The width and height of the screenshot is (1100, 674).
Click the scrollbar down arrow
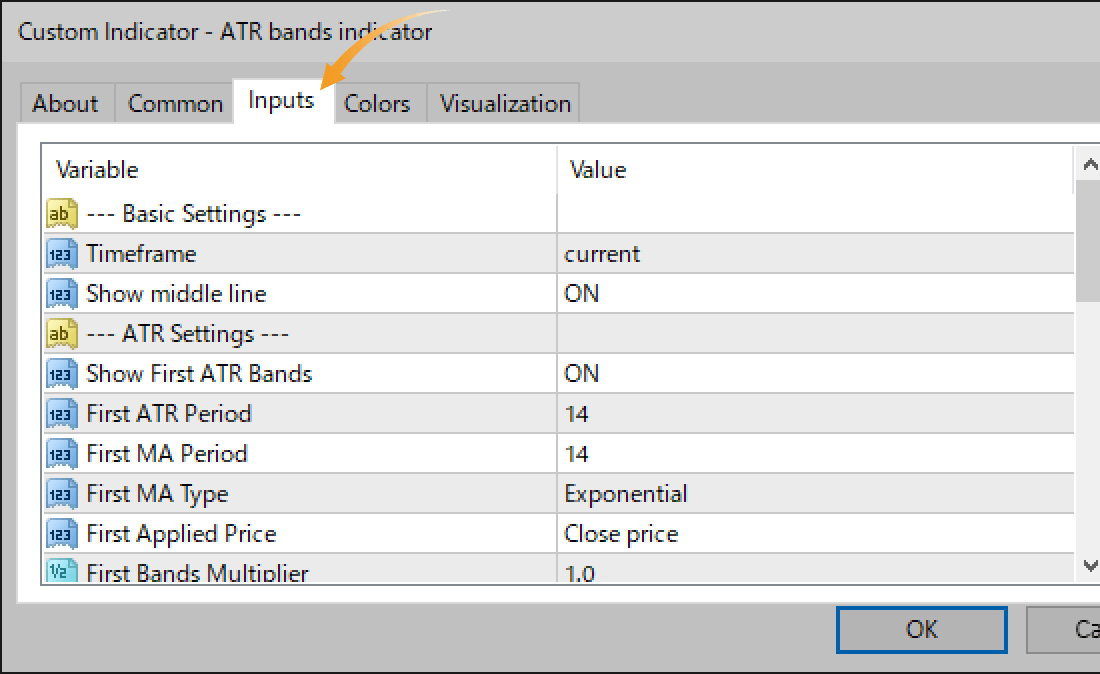pyautogui.click(x=1089, y=566)
